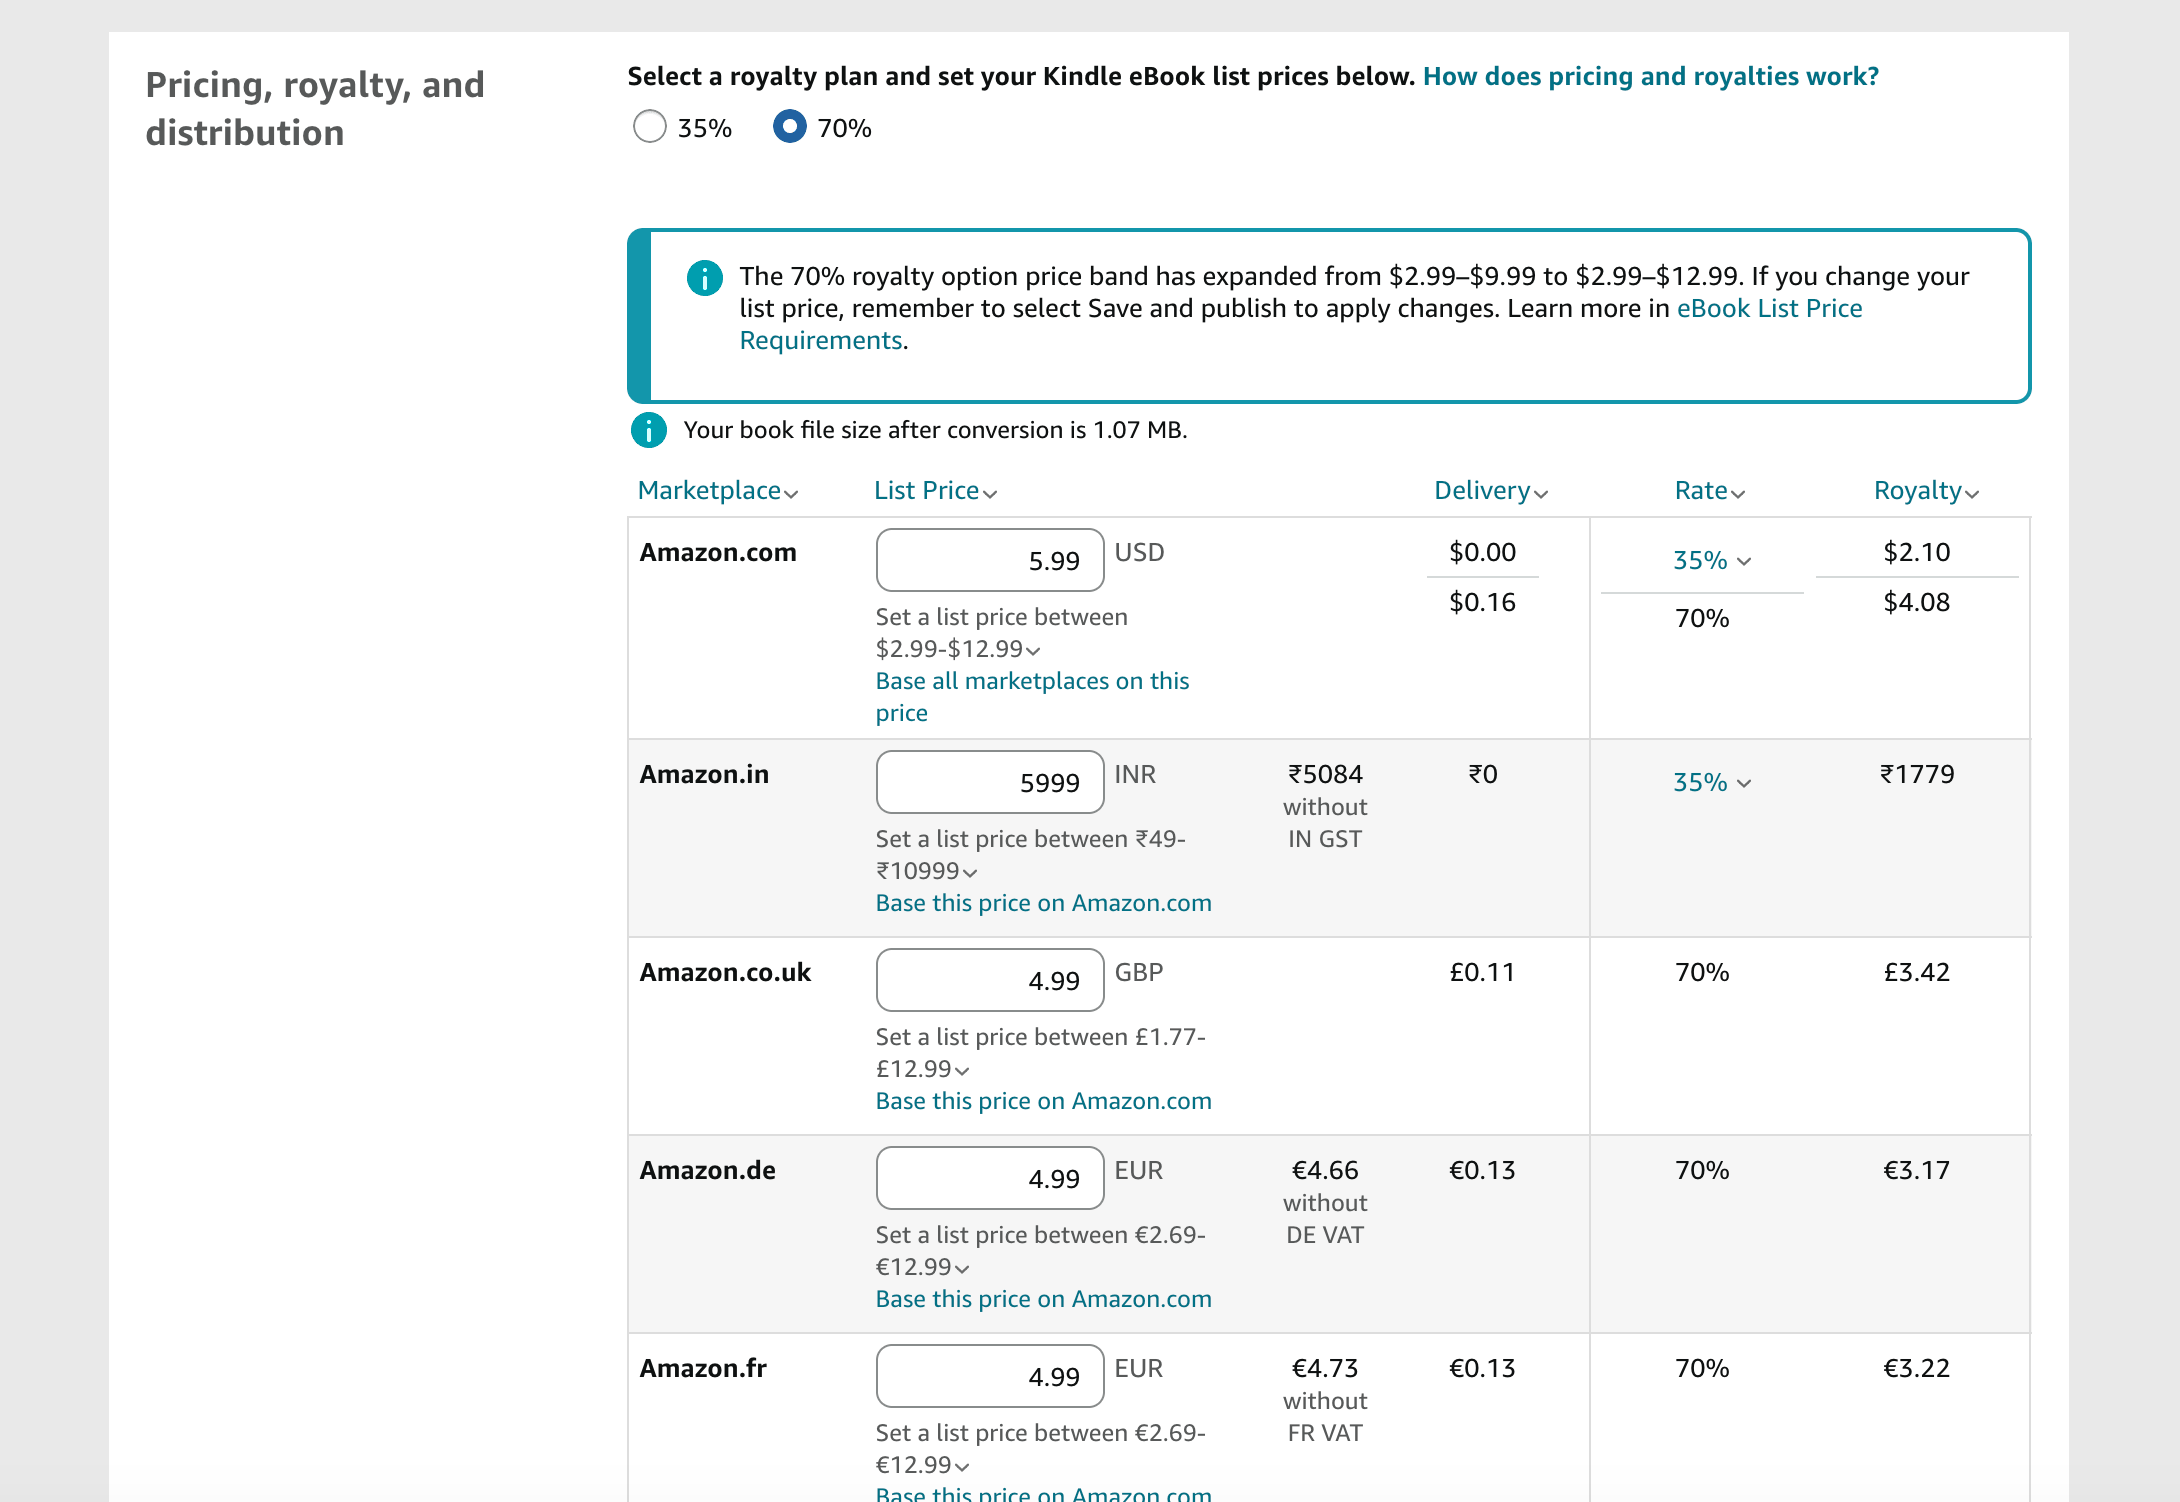Viewport: 2180px width, 1502px height.
Task: Open the 35% rate dropdown for Amazon.in
Action: [x=1712, y=783]
